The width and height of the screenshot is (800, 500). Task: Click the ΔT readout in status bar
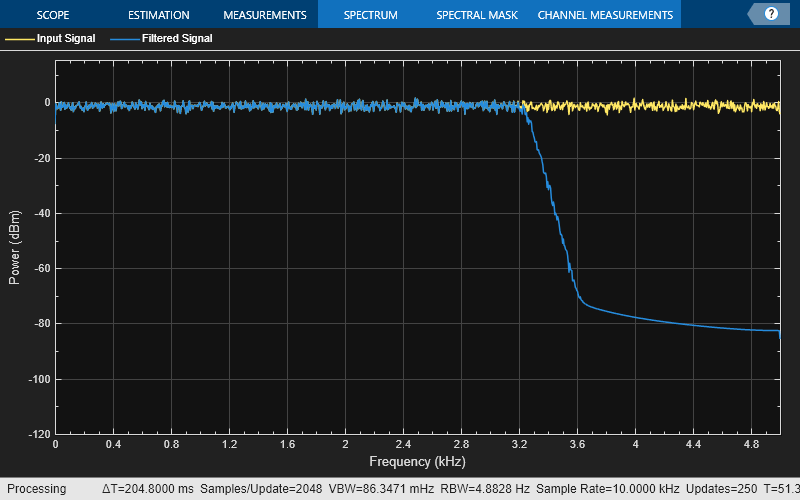[x=149, y=489]
